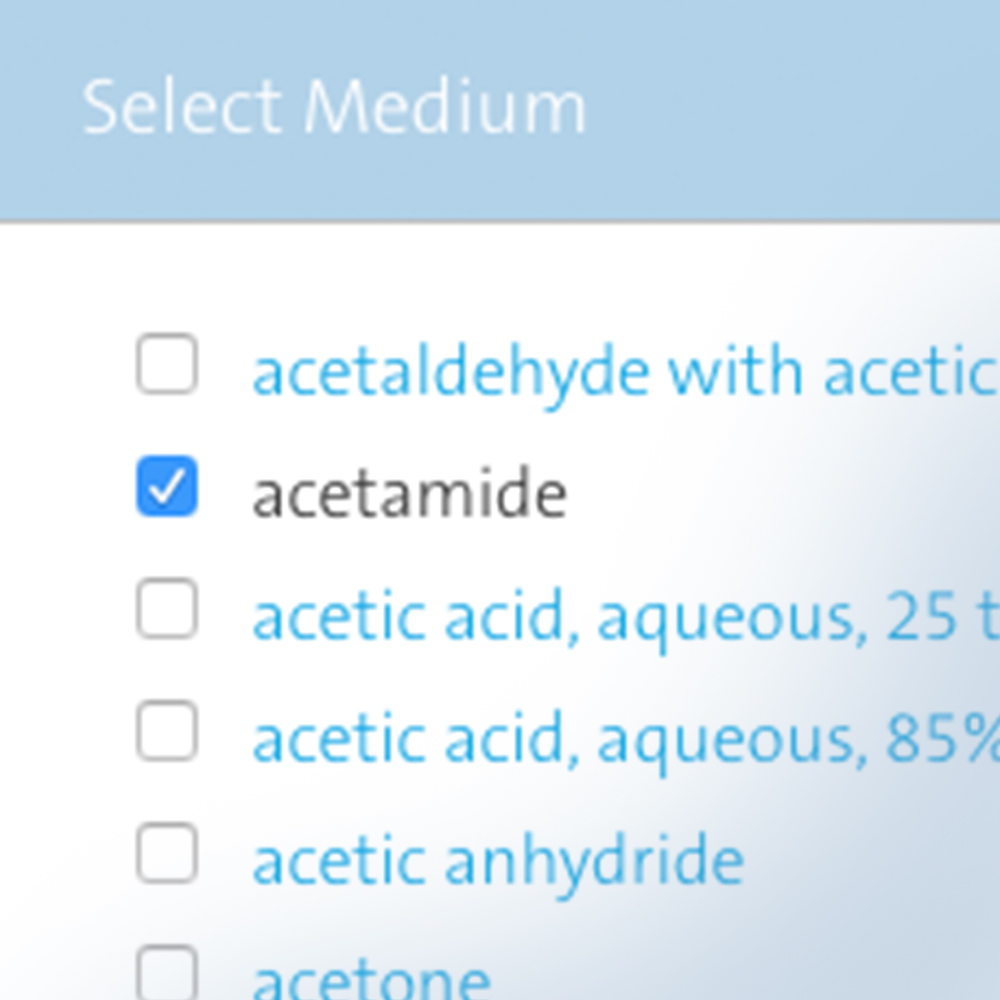Screen dimensions: 1000x1000
Task: Click the unchecked box icon before acetaldehyde
Action: 167,364
